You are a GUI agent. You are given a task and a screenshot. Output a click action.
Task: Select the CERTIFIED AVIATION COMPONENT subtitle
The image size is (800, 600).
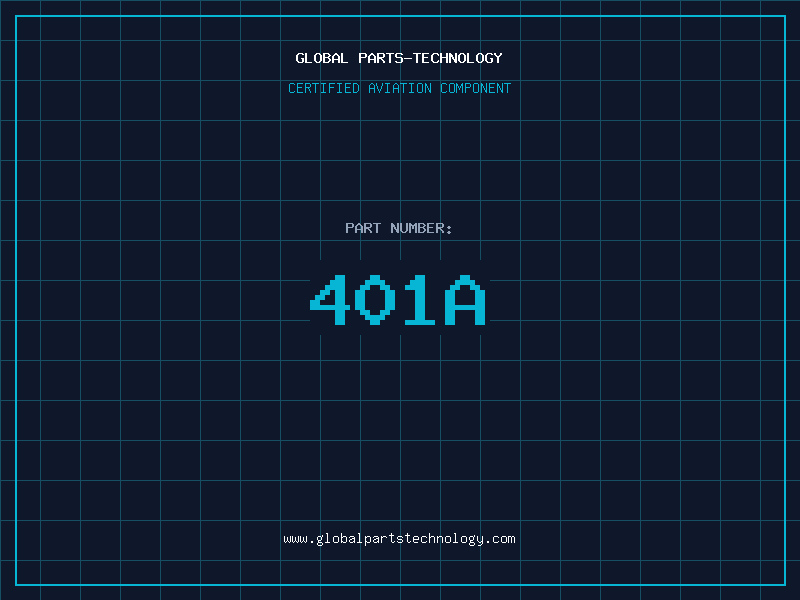coord(399,88)
